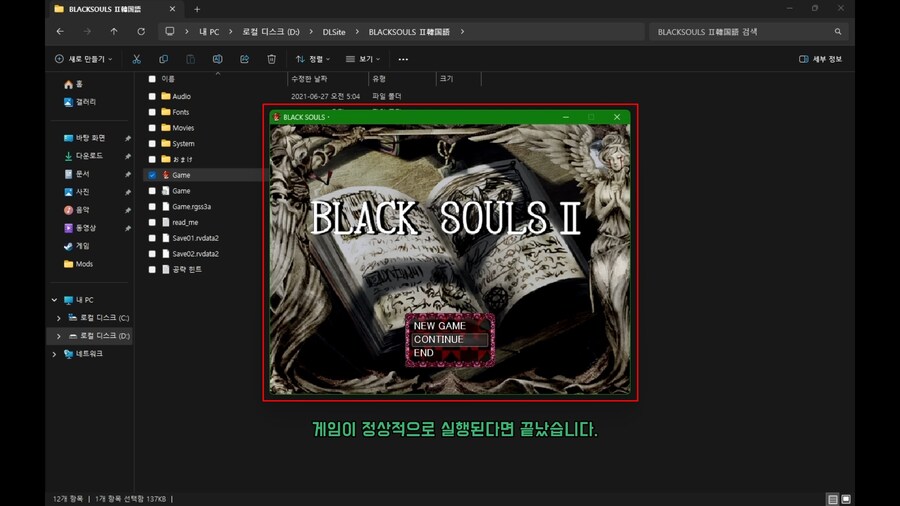Image resolution: width=900 pixels, height=506 pixels.
Task: Click the Paste clipboard icon in toolbar
Action: tap(191, 59)
